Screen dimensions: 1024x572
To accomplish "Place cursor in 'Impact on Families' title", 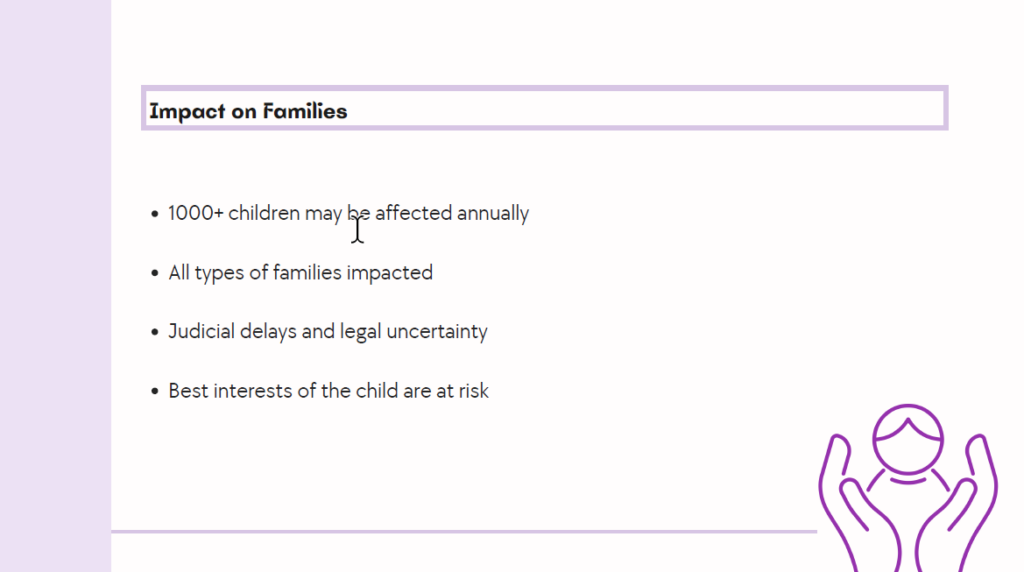I will tap(248, 111).
